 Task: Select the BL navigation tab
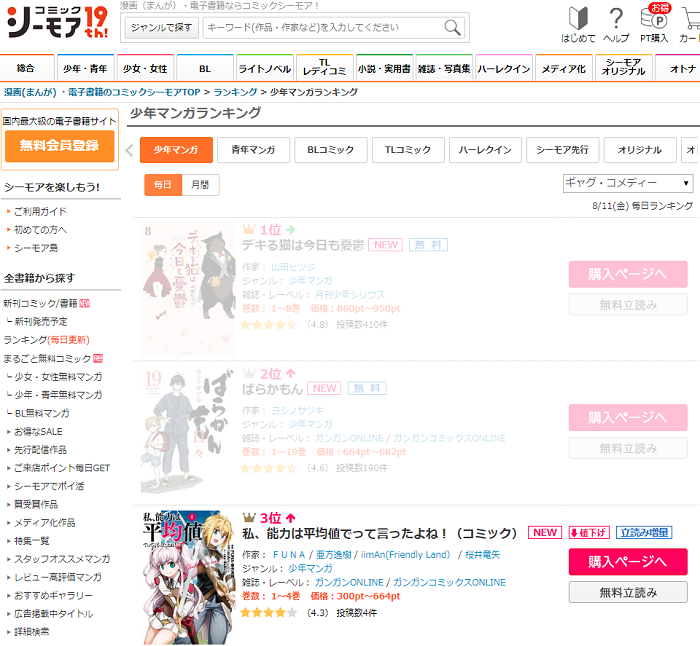pos(205,68)
